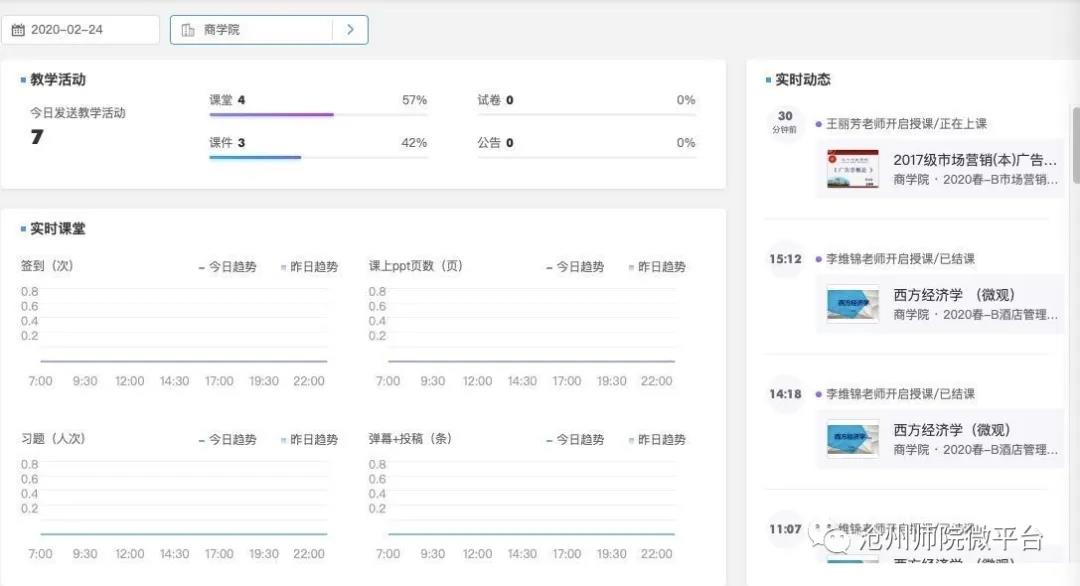Toggle 今日趋势 legend in 签到 chart
Screen dimensions: 1080x586
pos(227,267)
